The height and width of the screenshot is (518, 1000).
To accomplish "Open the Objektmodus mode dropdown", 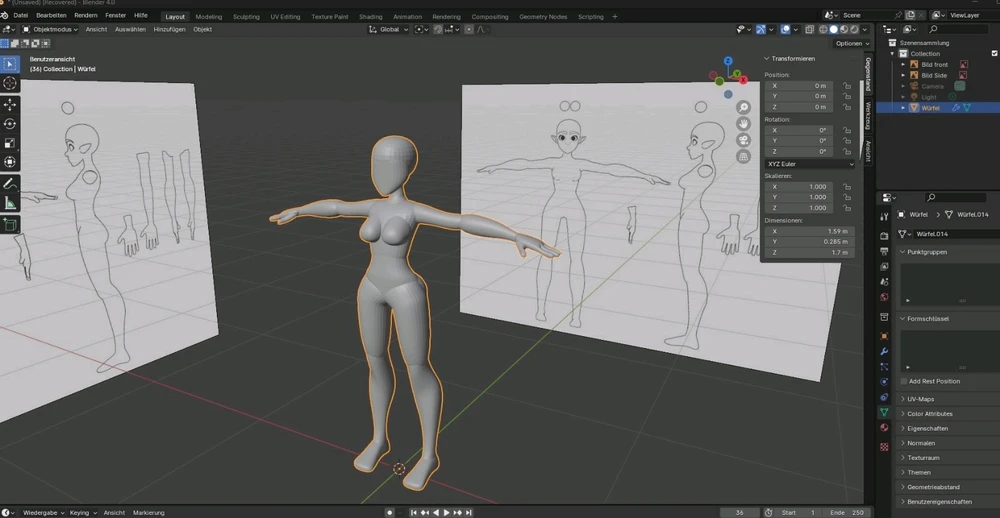I will pos(50,30).
